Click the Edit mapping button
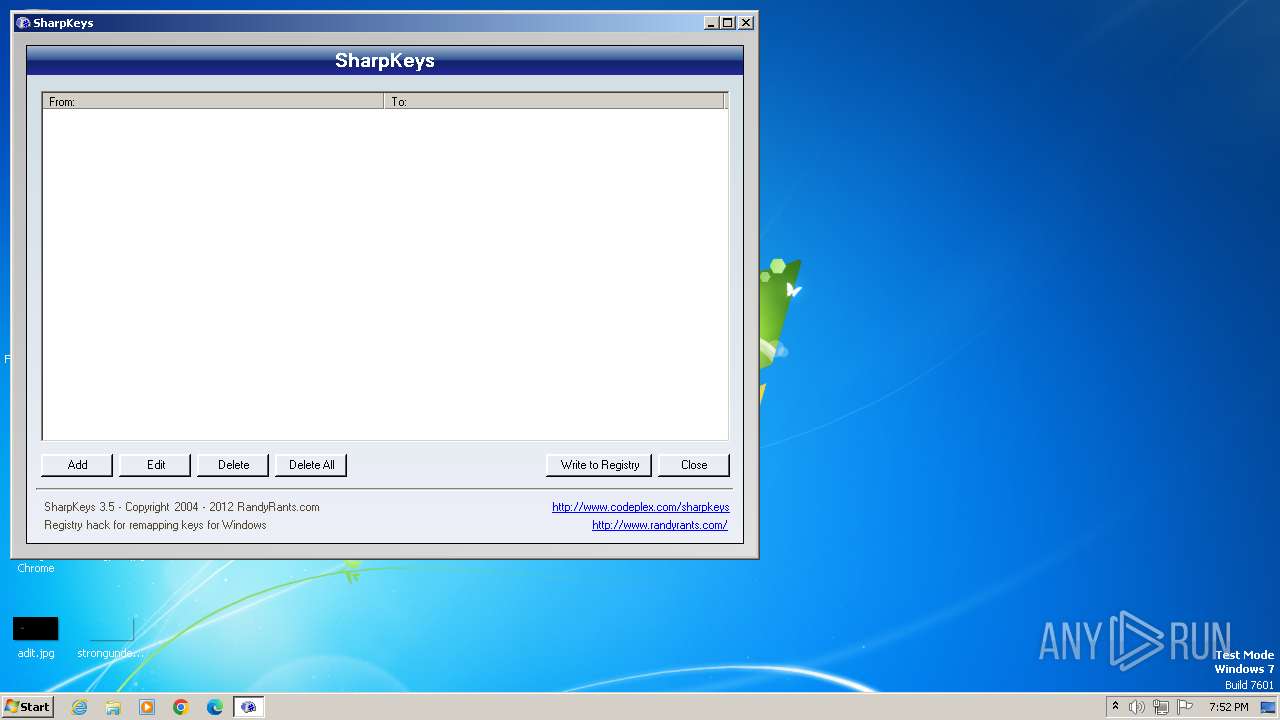Screen dimensions: 1280x720 (155, 465)
